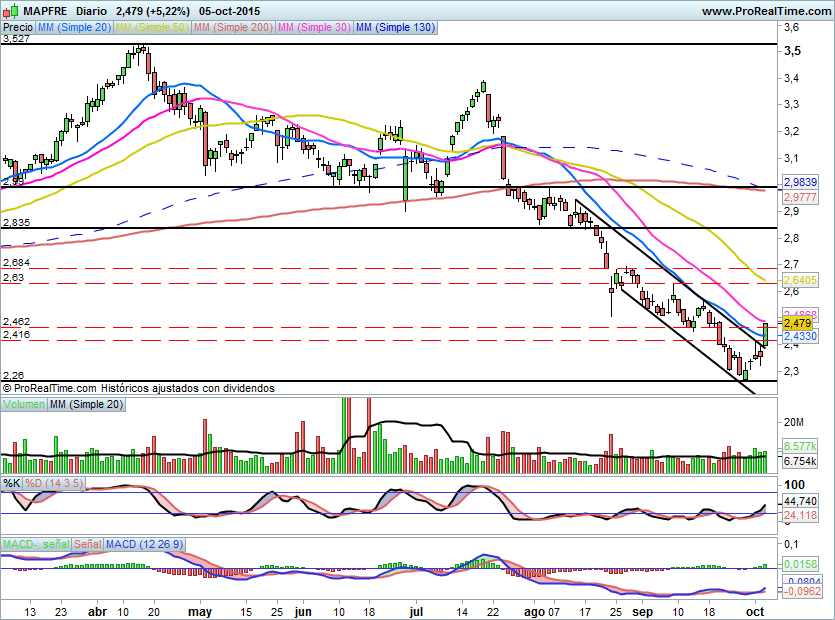The image size is (835, 620).
Task: Click the 2,835 horizontal level label
Action: tap(16, 223)
